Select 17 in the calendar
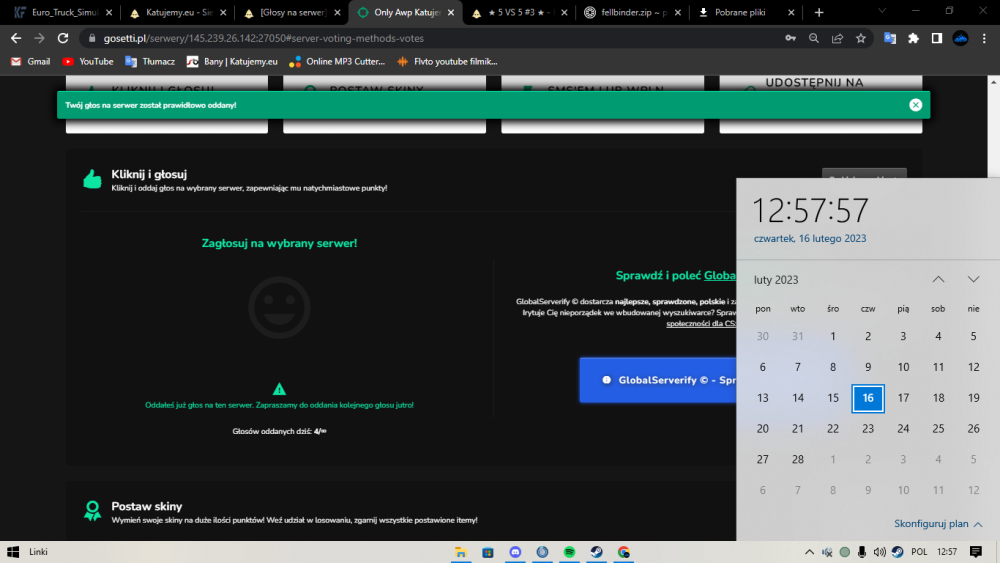The image size is (1000, 563). (x=903, y=398)
